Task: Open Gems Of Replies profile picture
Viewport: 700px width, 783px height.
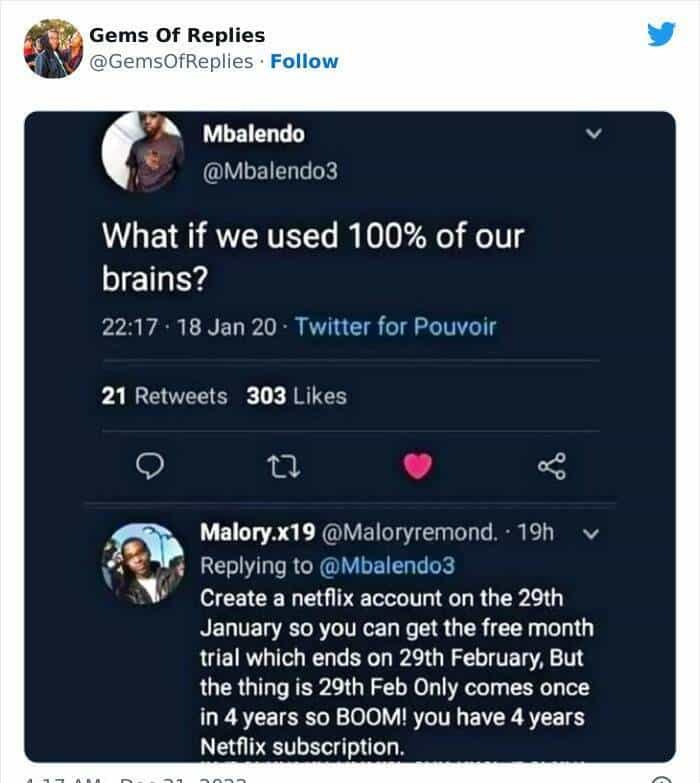Action: pyautogui.click(x=53, y=47)
